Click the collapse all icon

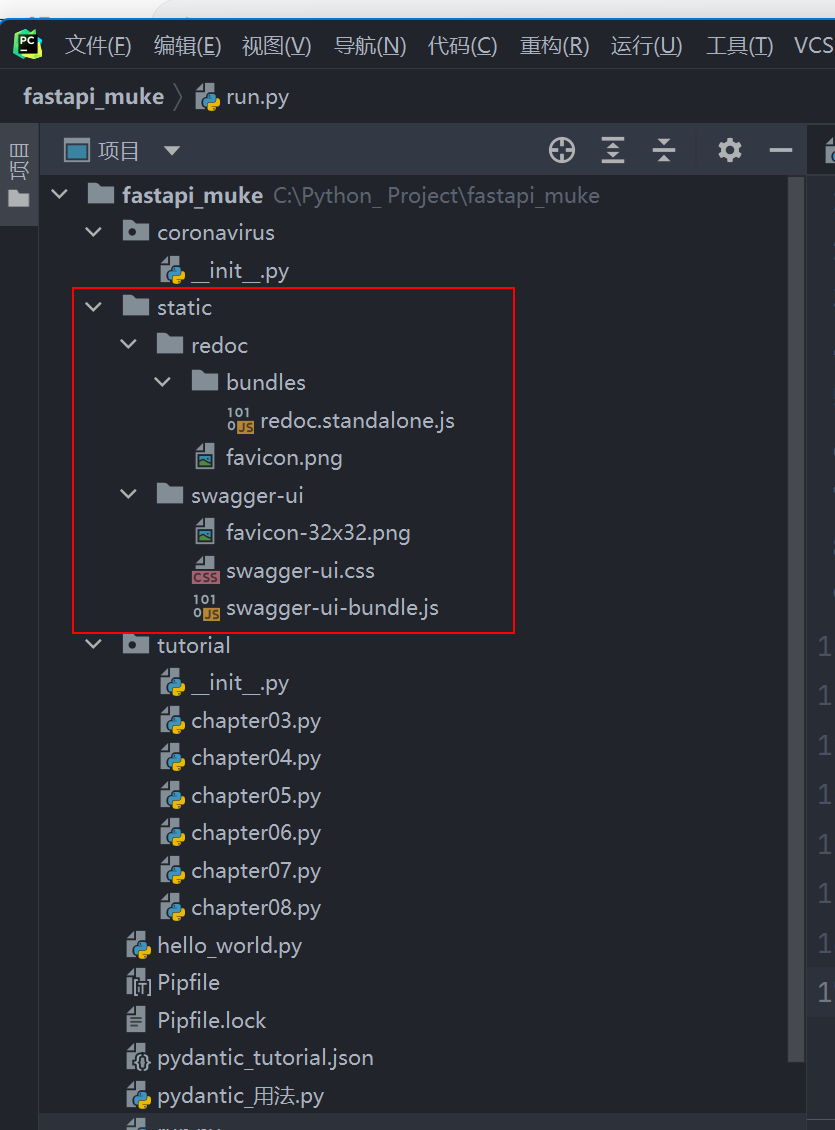point(664,151)
